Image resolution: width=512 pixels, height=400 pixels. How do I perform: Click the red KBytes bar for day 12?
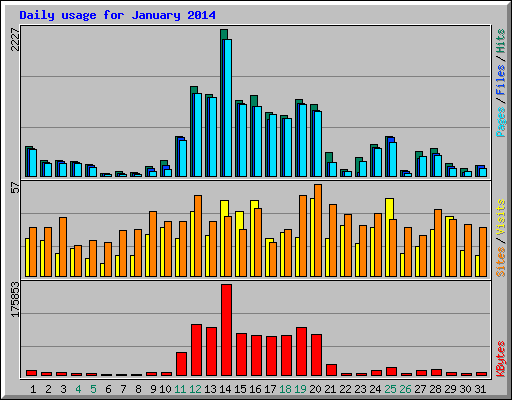(x=196, y=350)
